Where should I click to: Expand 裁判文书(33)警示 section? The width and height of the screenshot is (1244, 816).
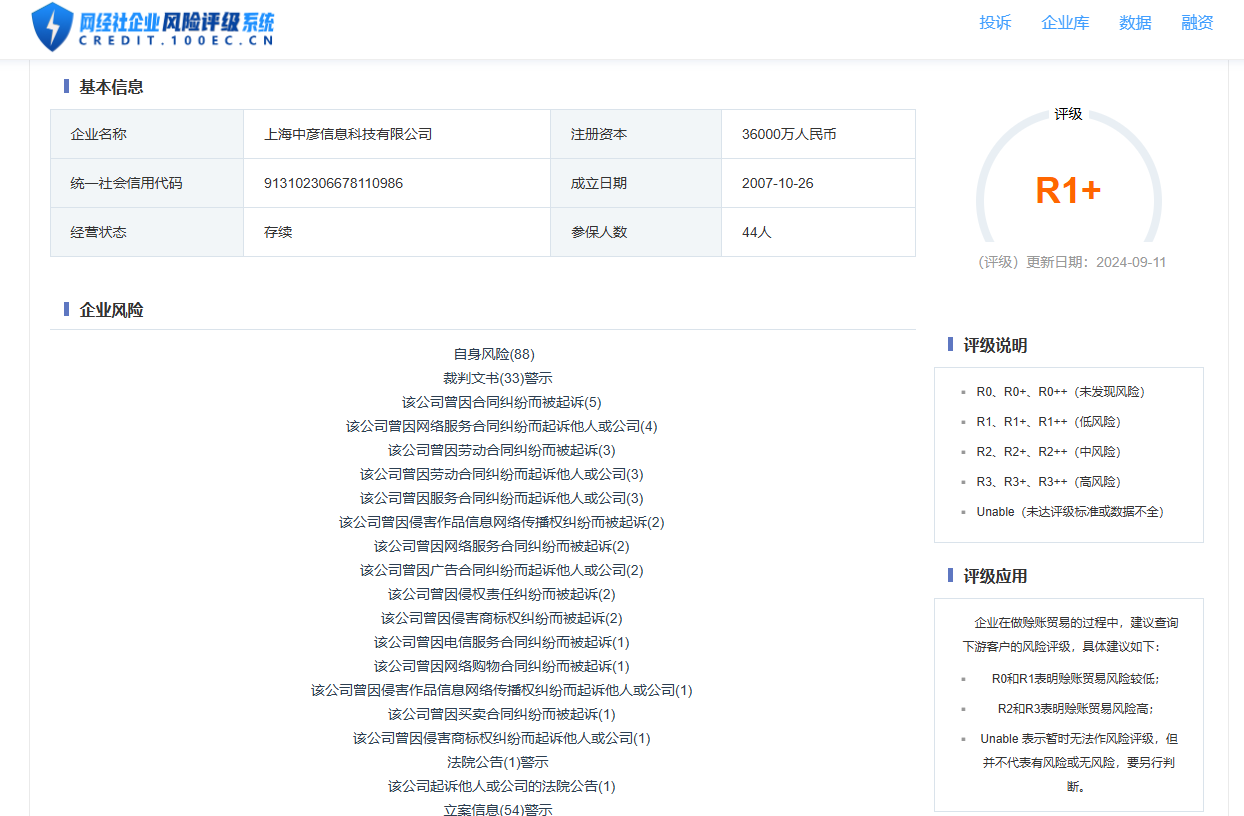tap(498, 378)
